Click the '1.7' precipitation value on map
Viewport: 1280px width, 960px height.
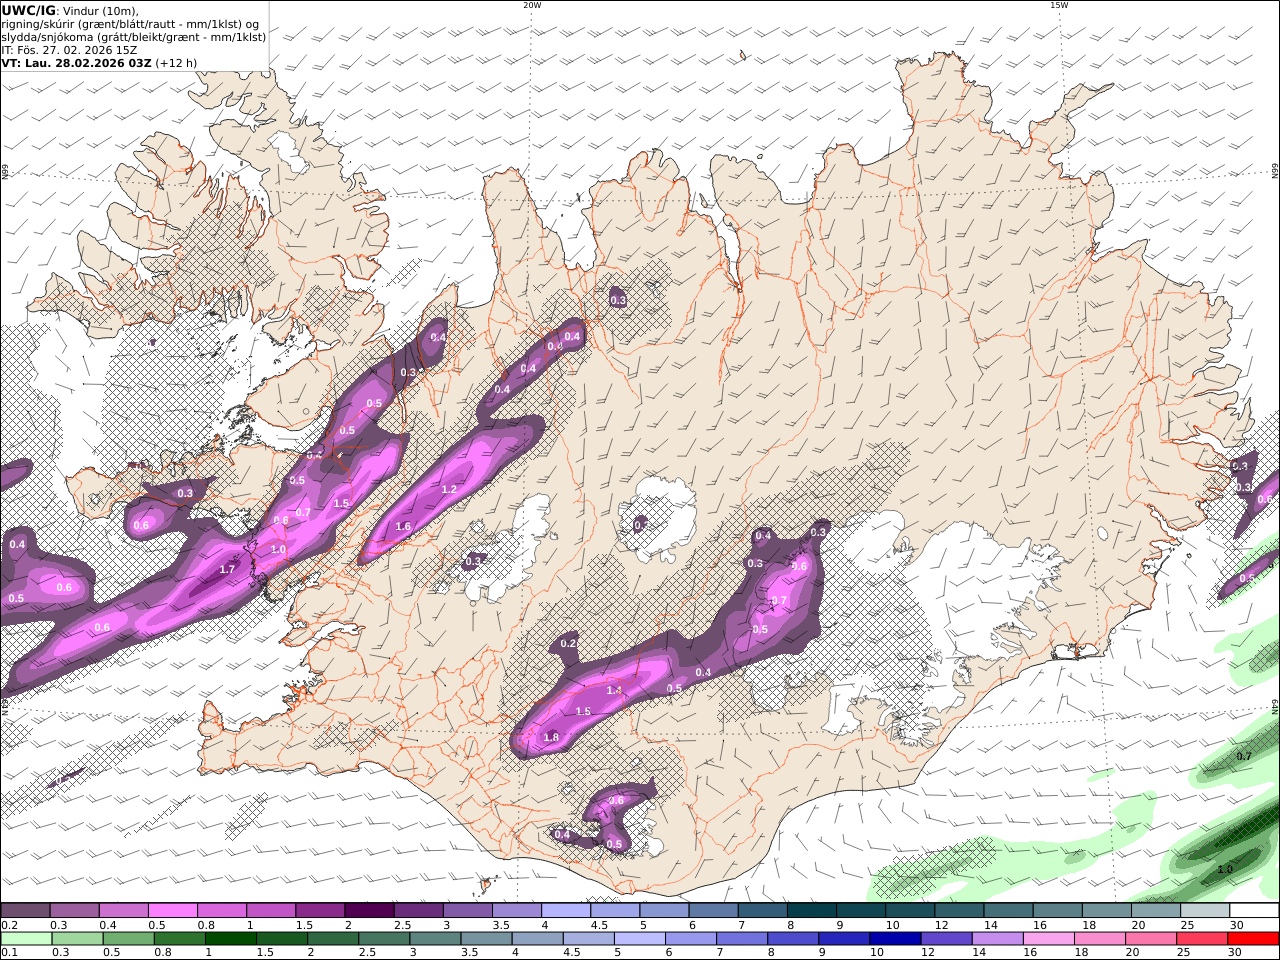point(227,569)
